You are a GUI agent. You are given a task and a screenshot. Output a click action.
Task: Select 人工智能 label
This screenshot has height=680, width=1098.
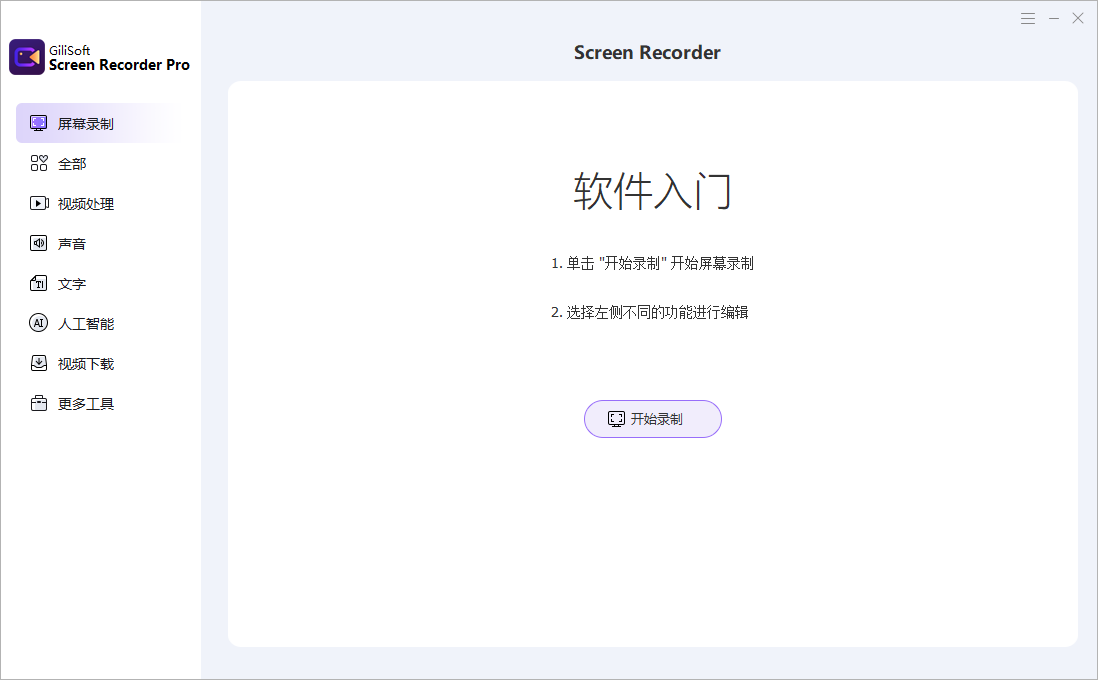[85, 324]
